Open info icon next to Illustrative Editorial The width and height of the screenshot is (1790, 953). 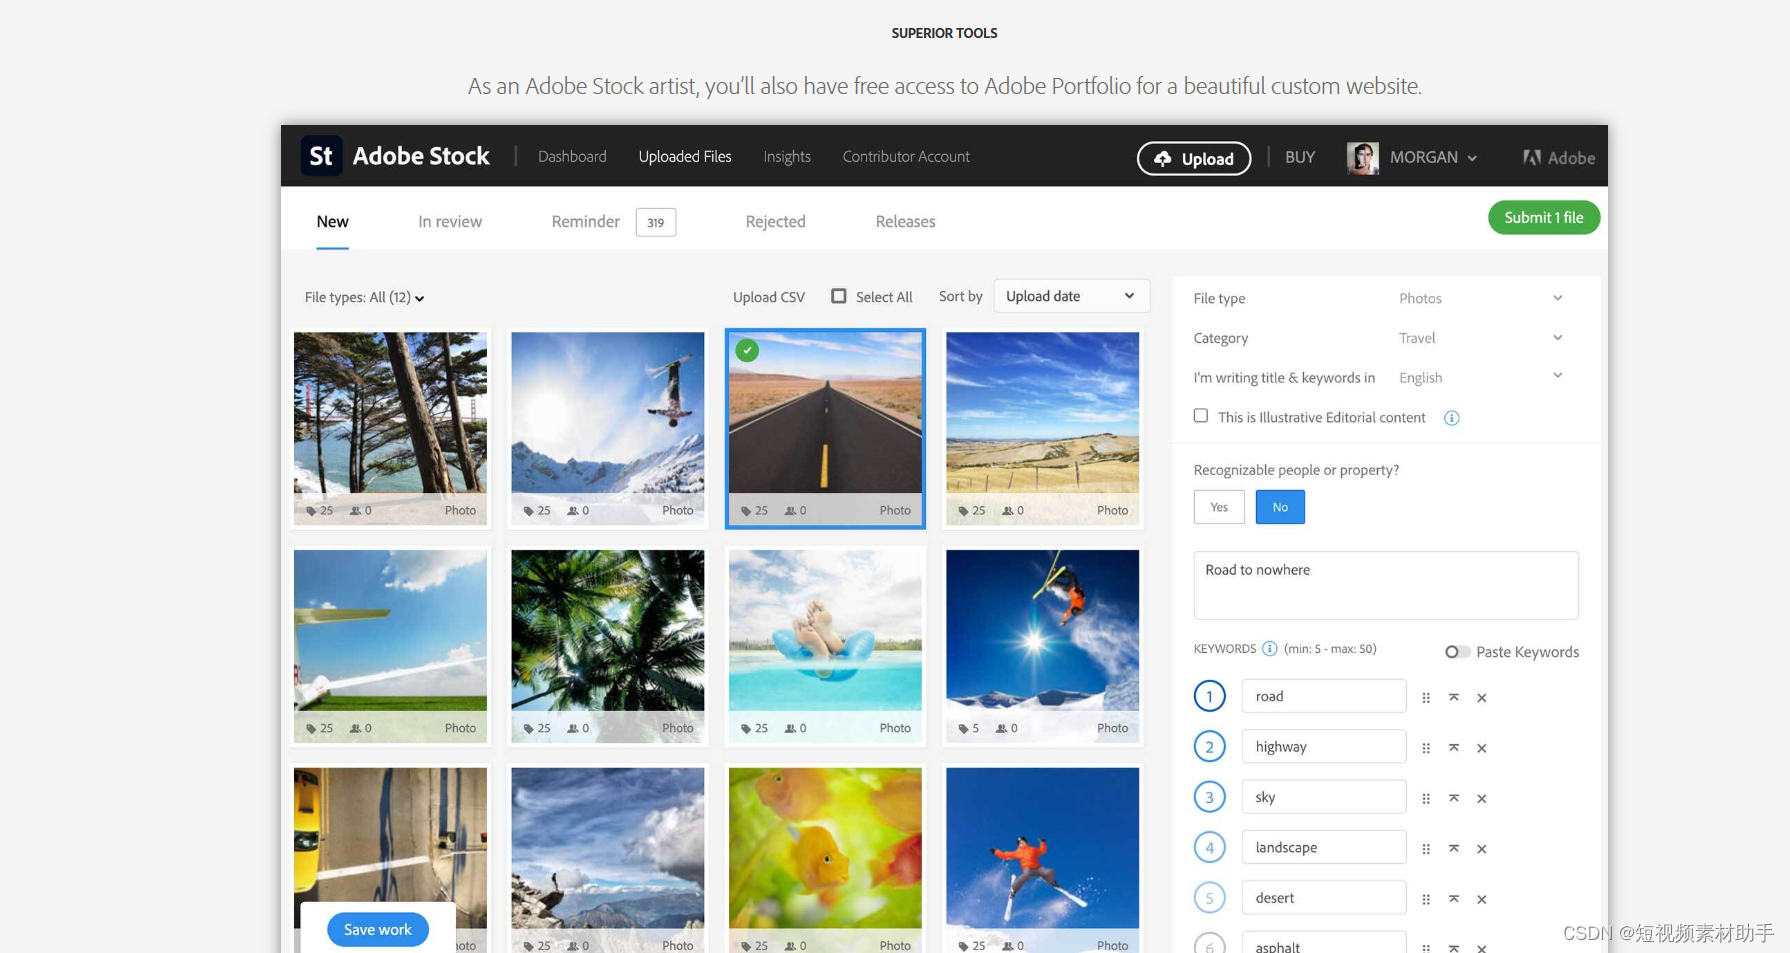tap(1451, 418)
